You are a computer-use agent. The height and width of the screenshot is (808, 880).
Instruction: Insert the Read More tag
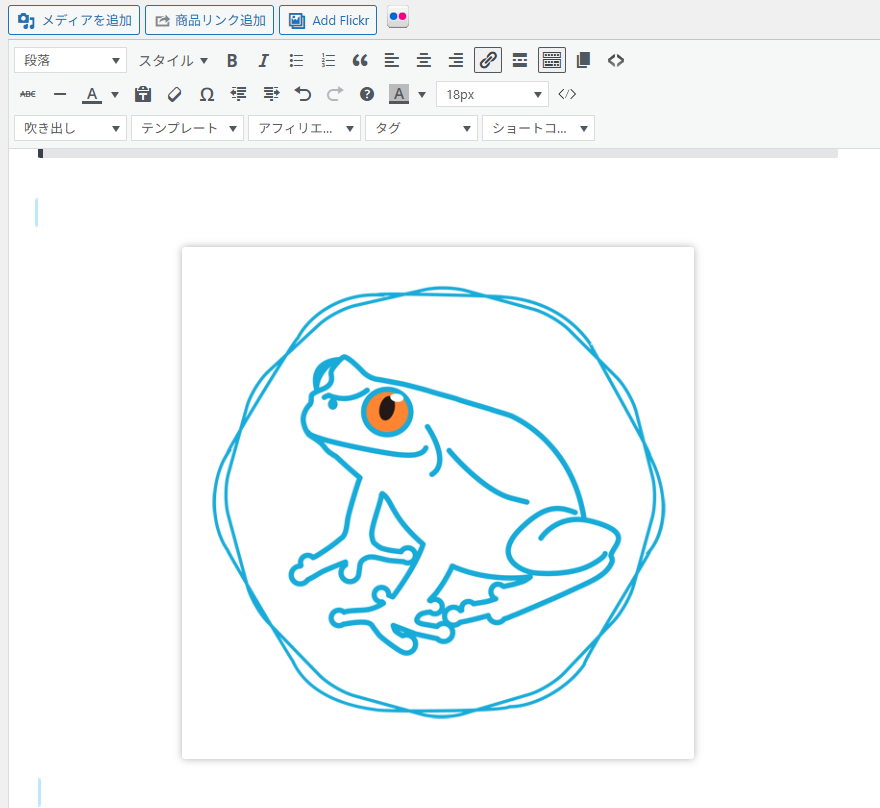[x=520, y=61]
